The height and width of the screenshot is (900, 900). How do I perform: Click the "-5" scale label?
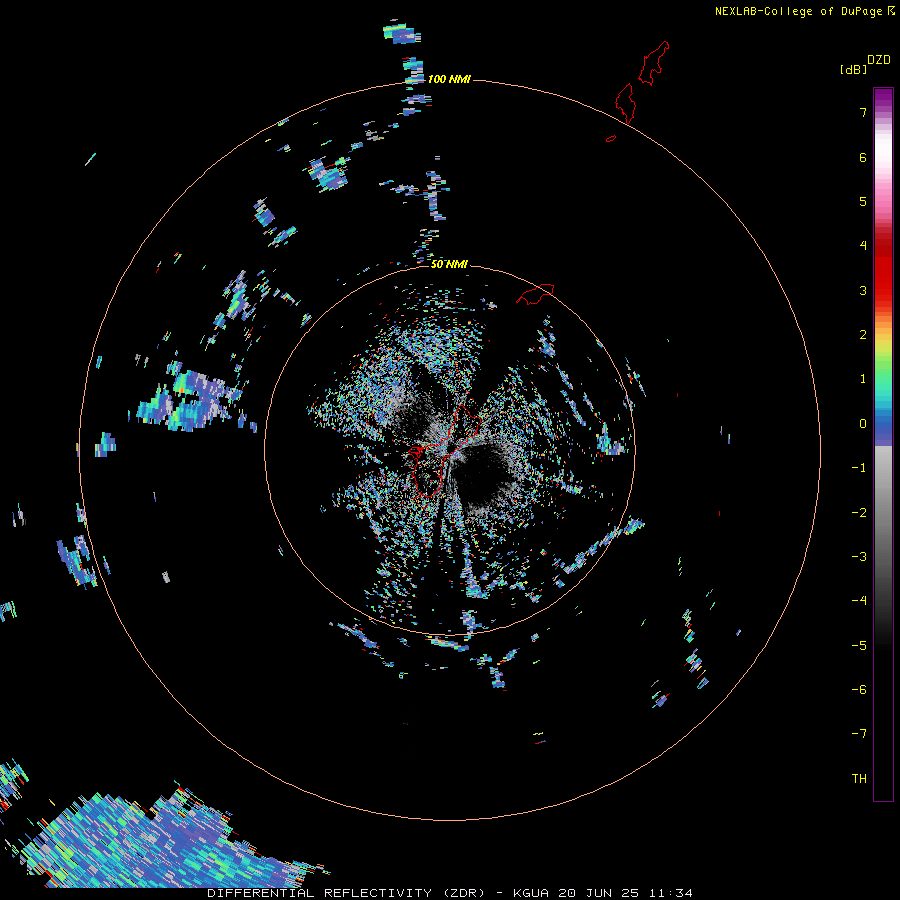point(859,645)
